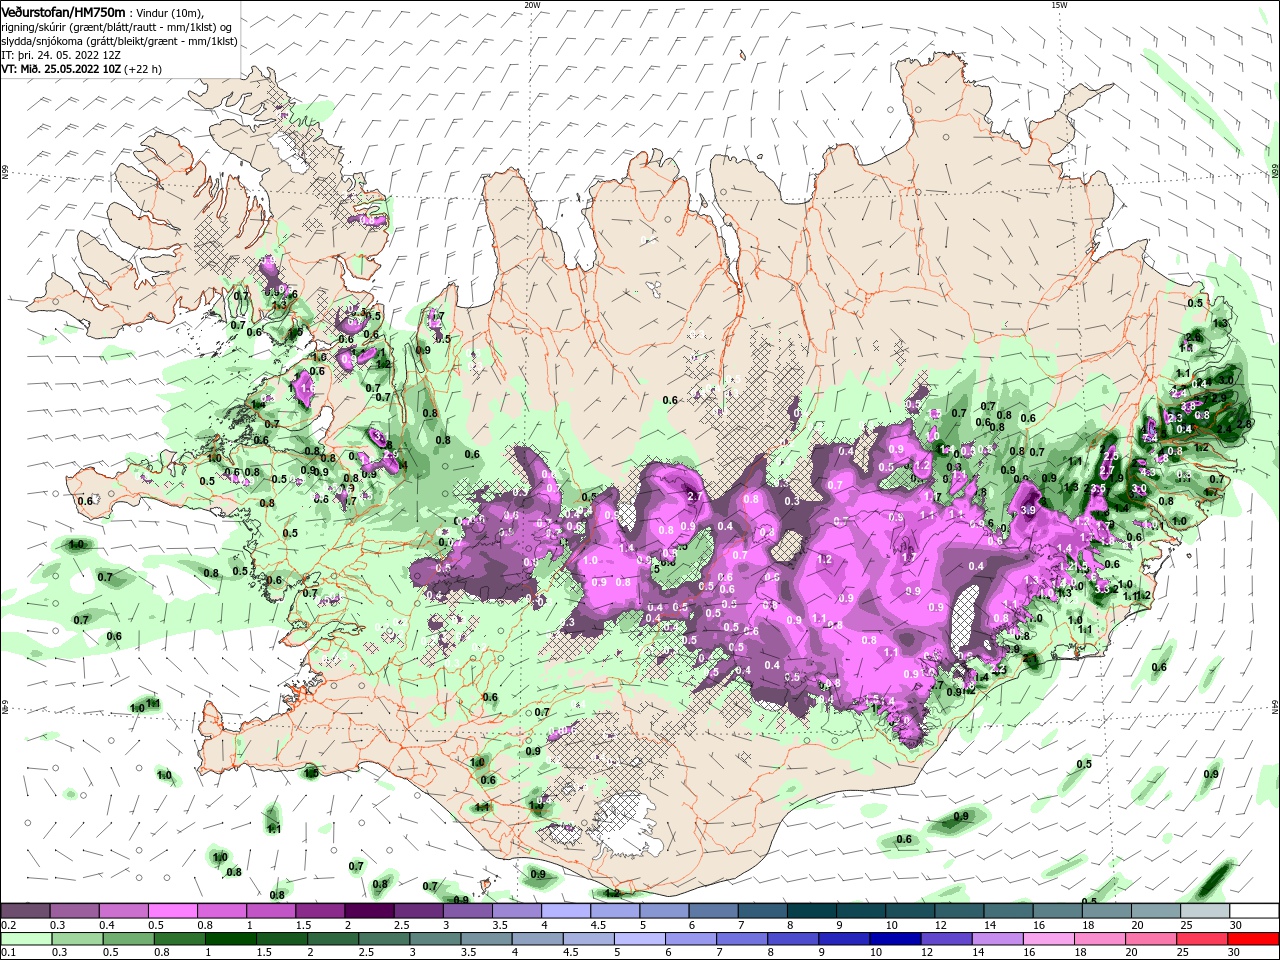Click the Veðurstofan/HM750m title text
1280x960 pixels.
coord(63,11)
